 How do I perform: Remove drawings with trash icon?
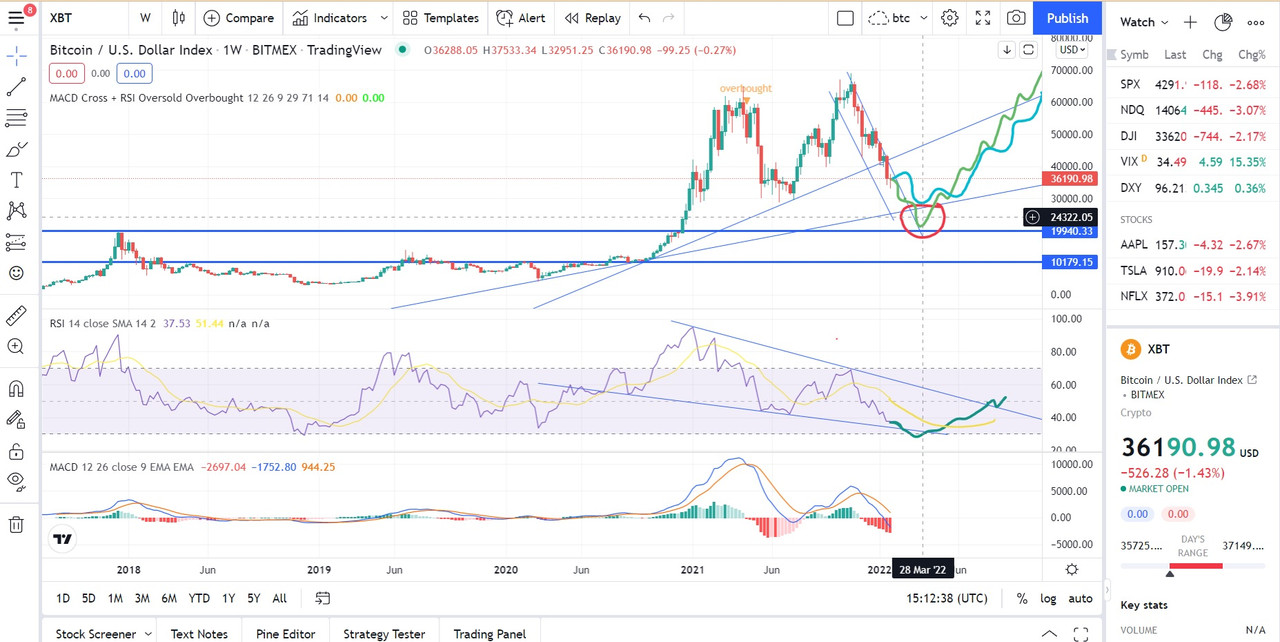[x=16, y=524]
